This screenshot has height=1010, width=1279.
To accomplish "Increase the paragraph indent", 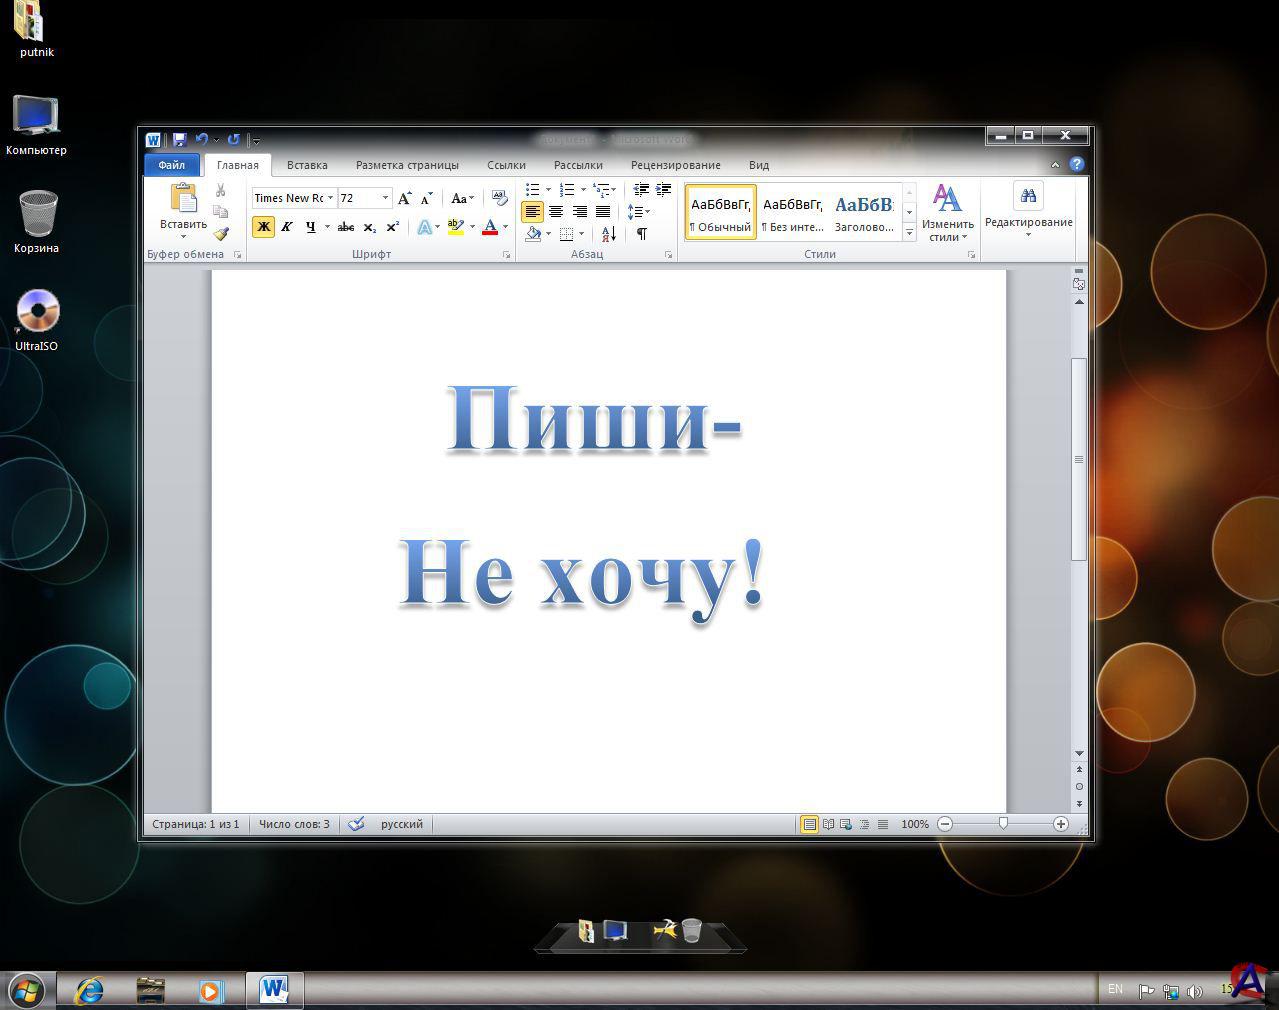I will point(663,189).
